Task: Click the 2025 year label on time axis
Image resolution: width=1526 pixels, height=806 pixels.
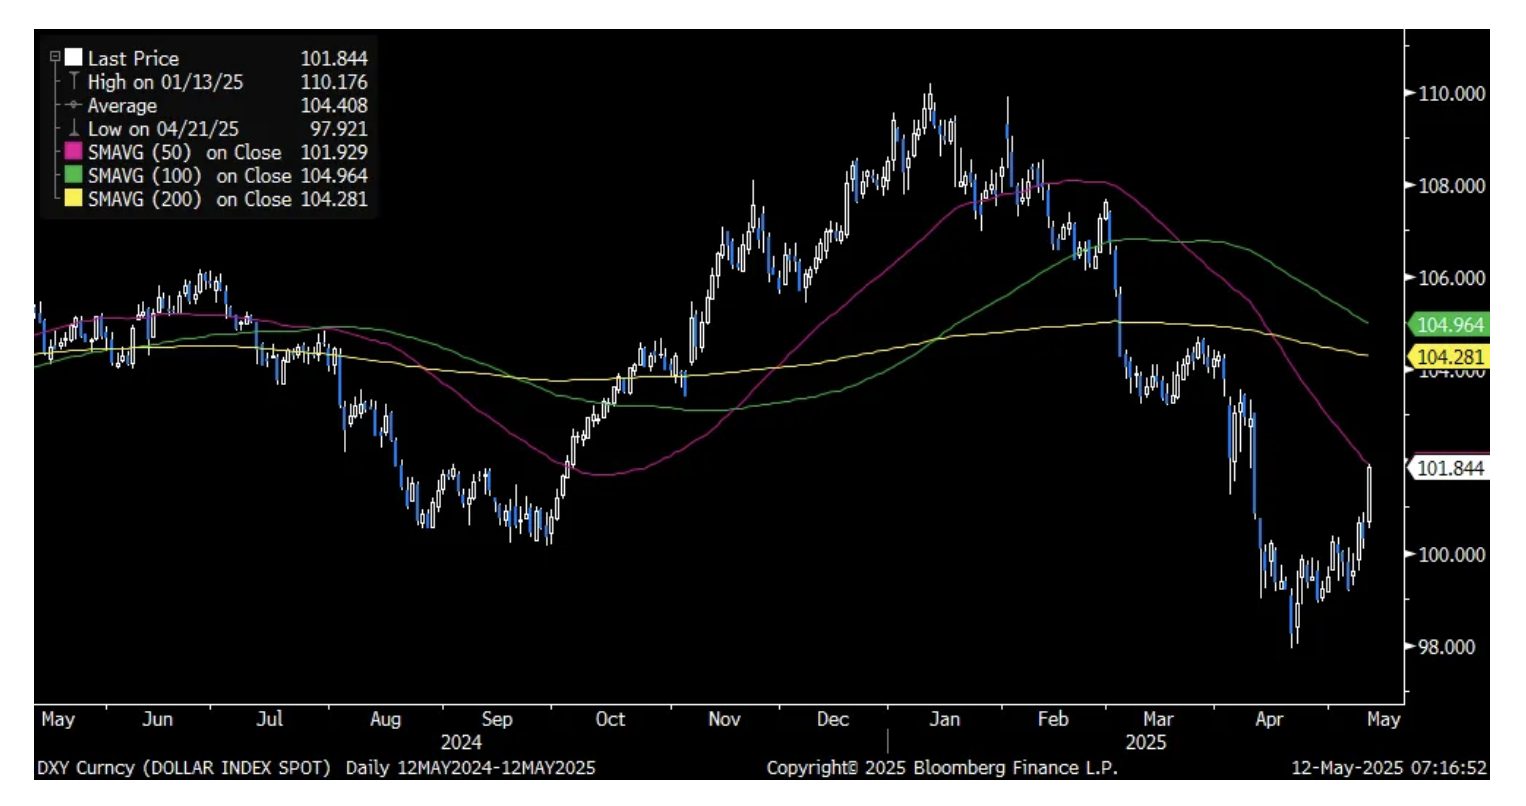Action: click(1145, 743)
